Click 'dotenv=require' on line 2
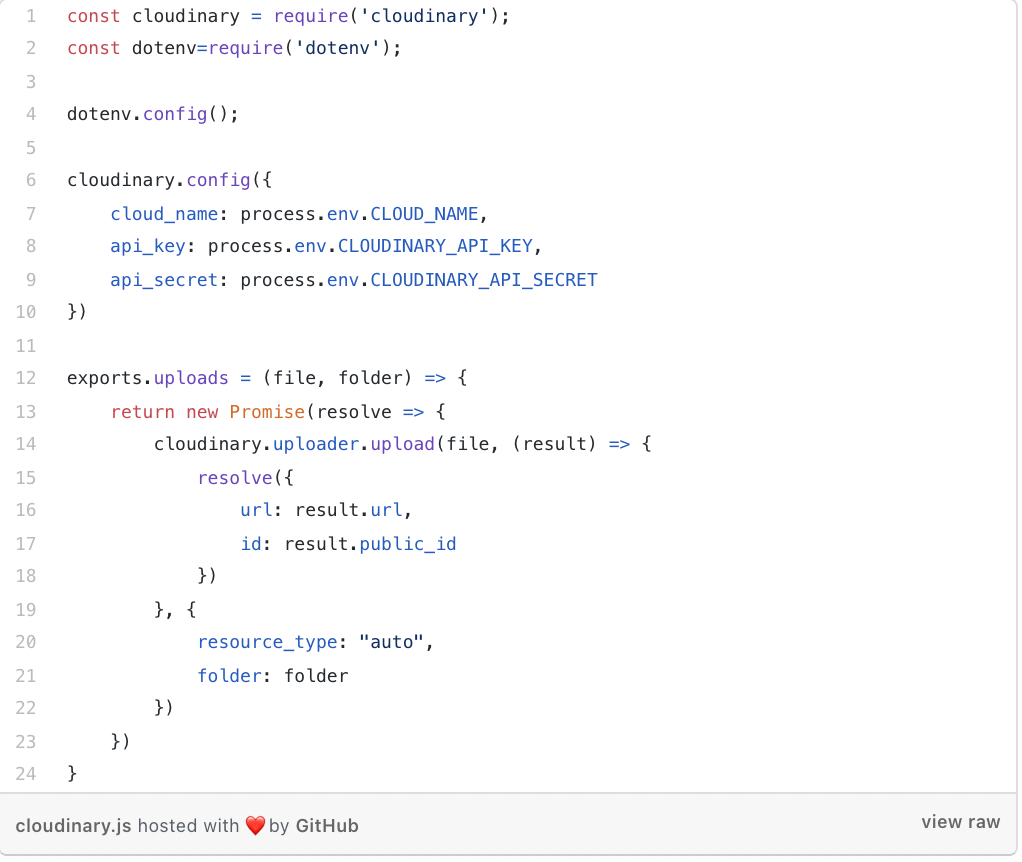This screenshot has width=1022, height=862. (x=207, y=48)
